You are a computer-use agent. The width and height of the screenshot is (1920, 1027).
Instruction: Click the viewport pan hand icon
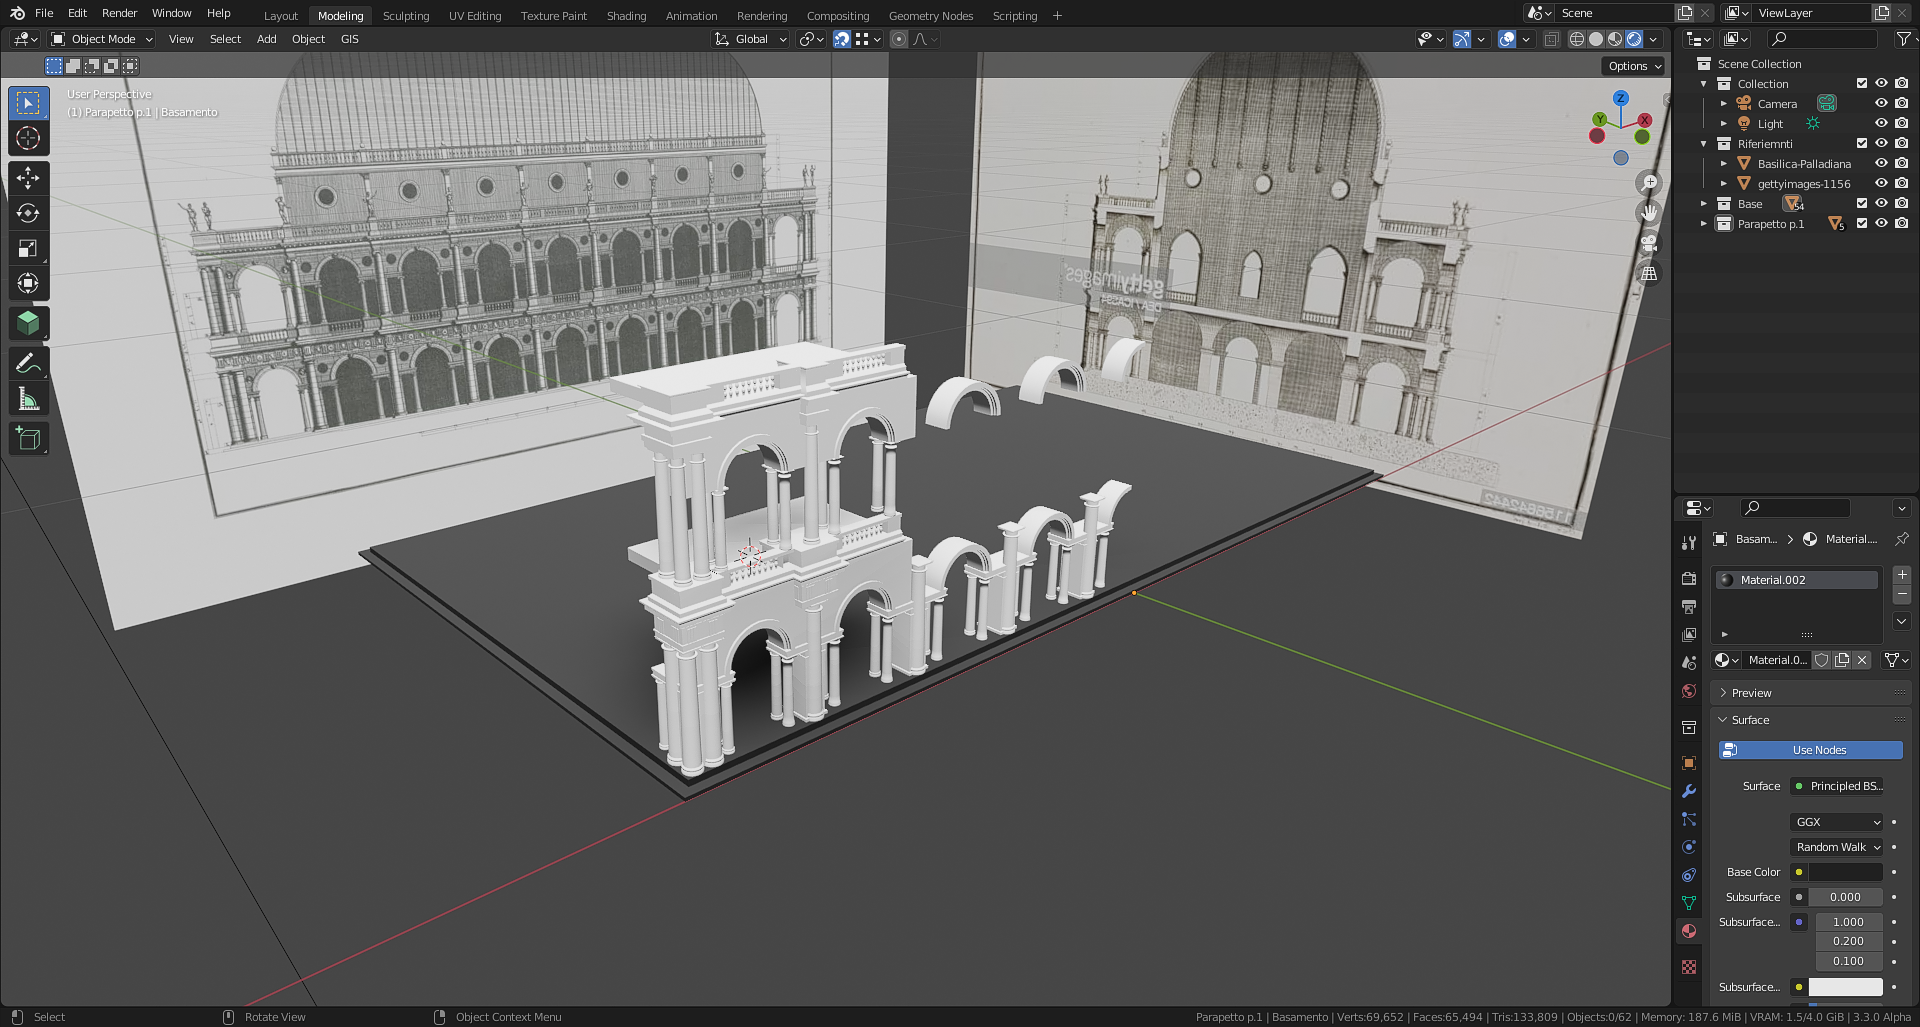point(1648,213)
